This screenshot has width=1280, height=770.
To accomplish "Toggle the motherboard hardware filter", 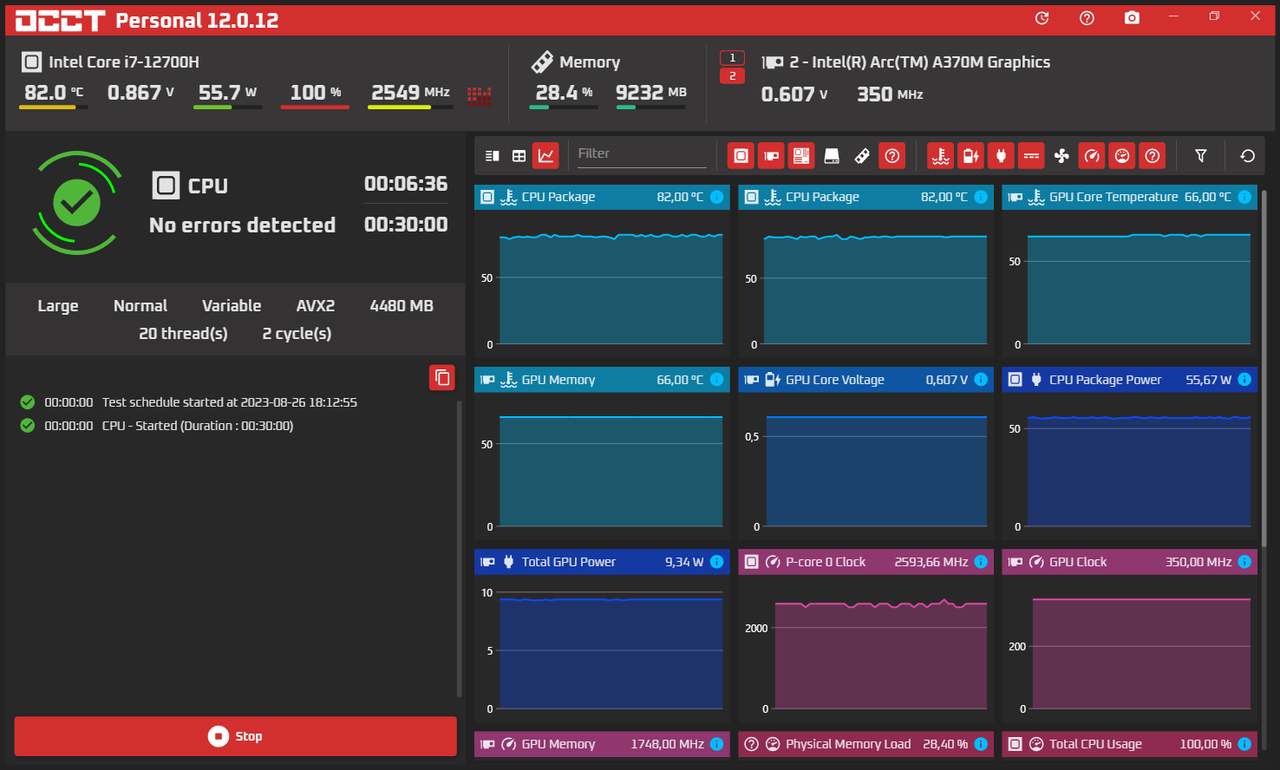I will click(x=801, y=155).
